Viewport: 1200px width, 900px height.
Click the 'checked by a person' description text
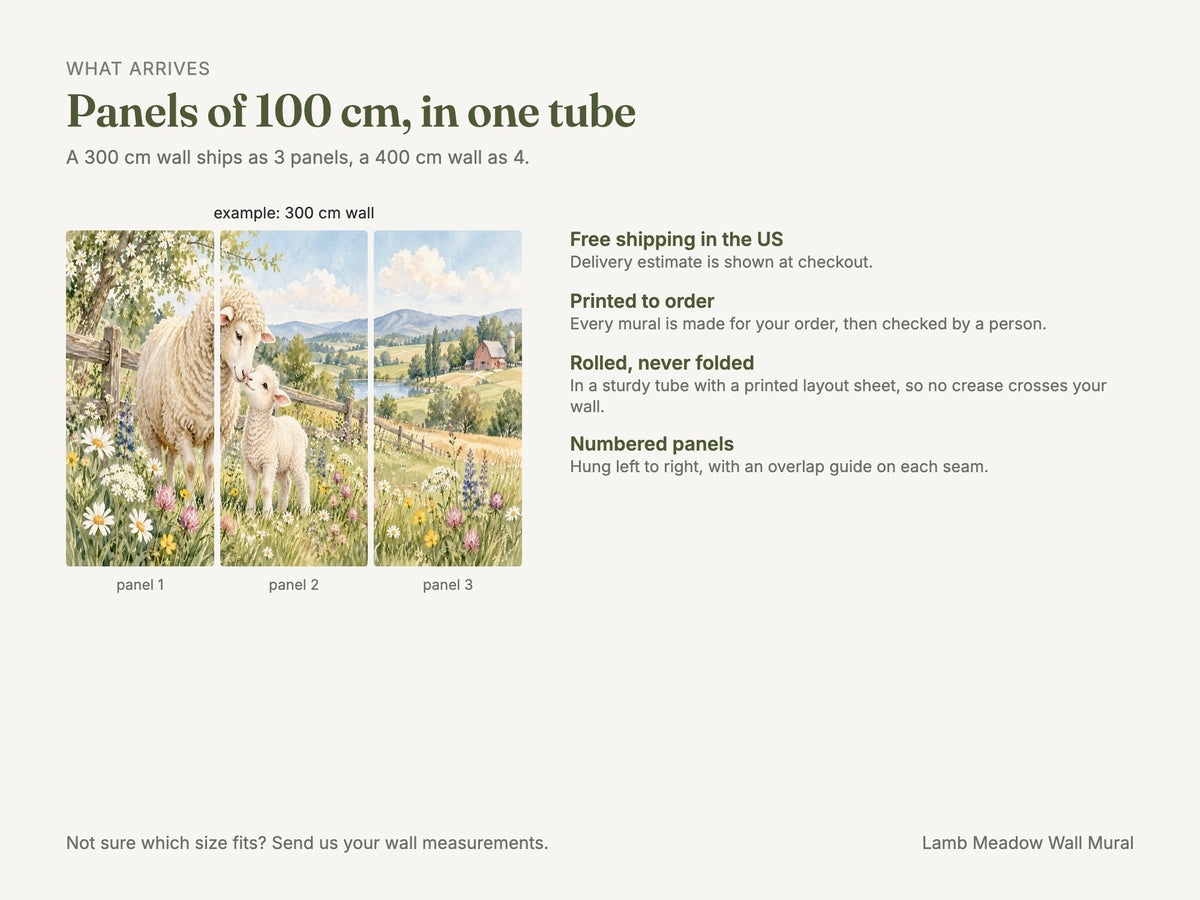coord(808,324)
